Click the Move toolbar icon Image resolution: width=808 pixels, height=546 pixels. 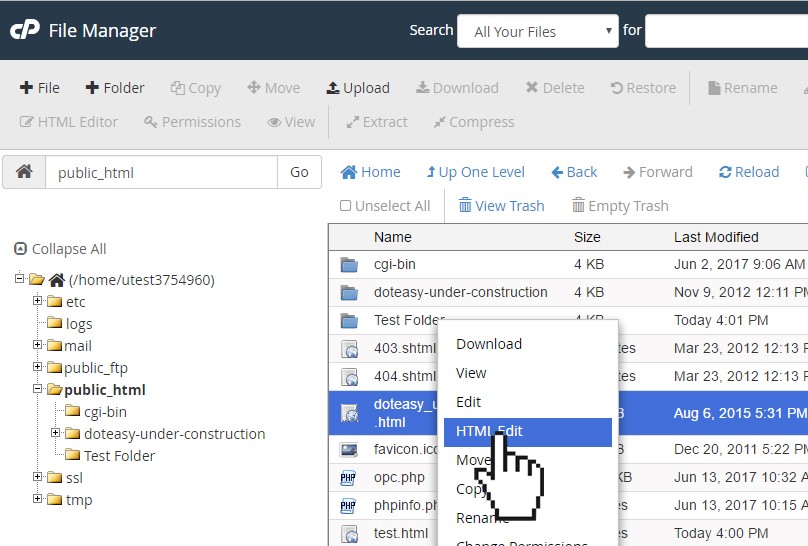point(254,88)
